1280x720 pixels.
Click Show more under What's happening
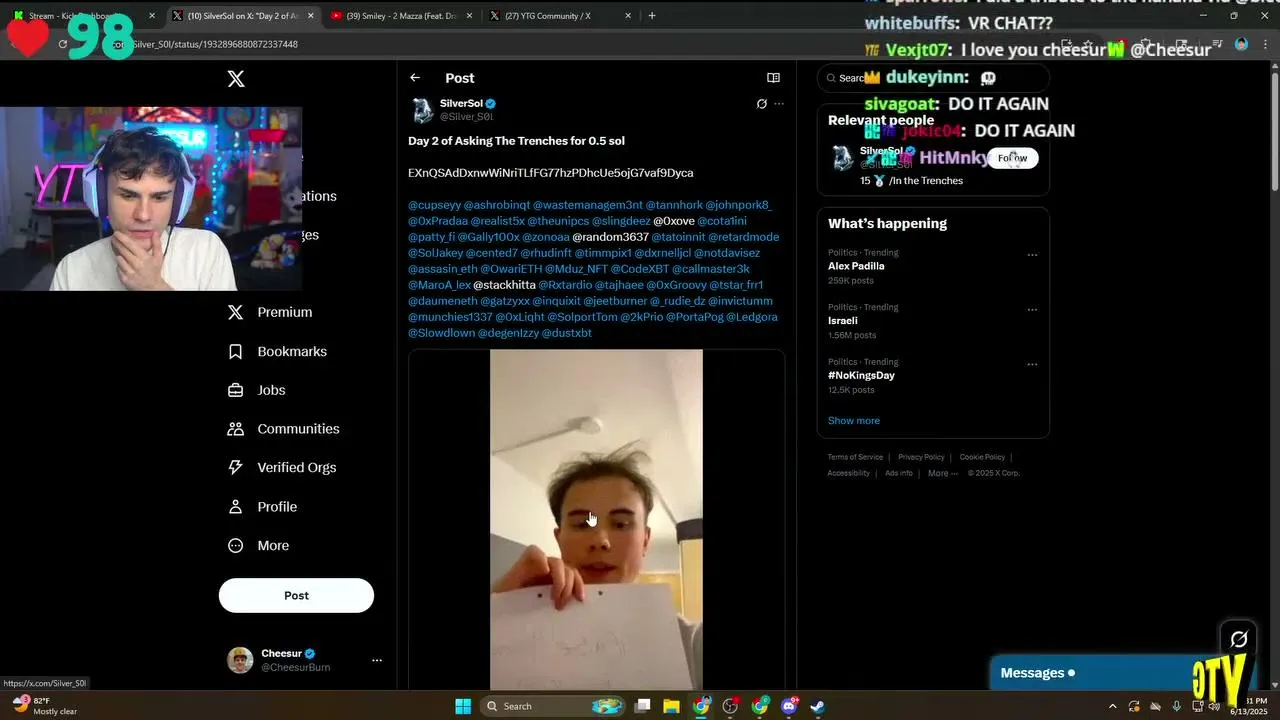tap(854, 421)
